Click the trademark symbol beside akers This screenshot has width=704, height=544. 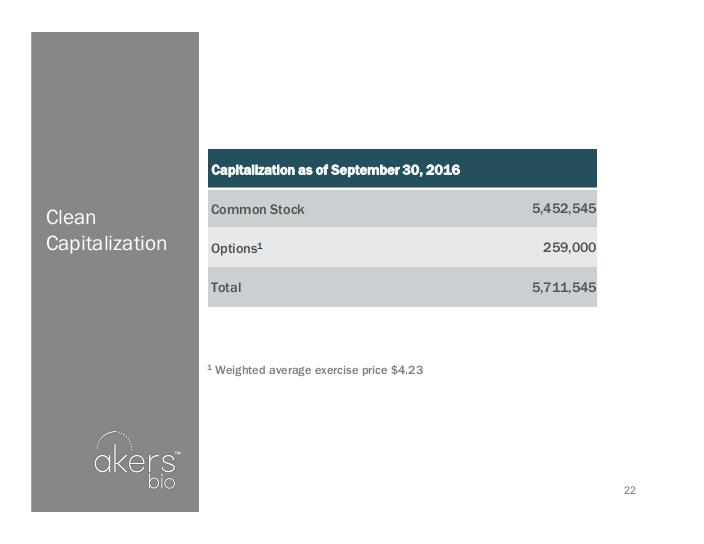tap(178, 453)
